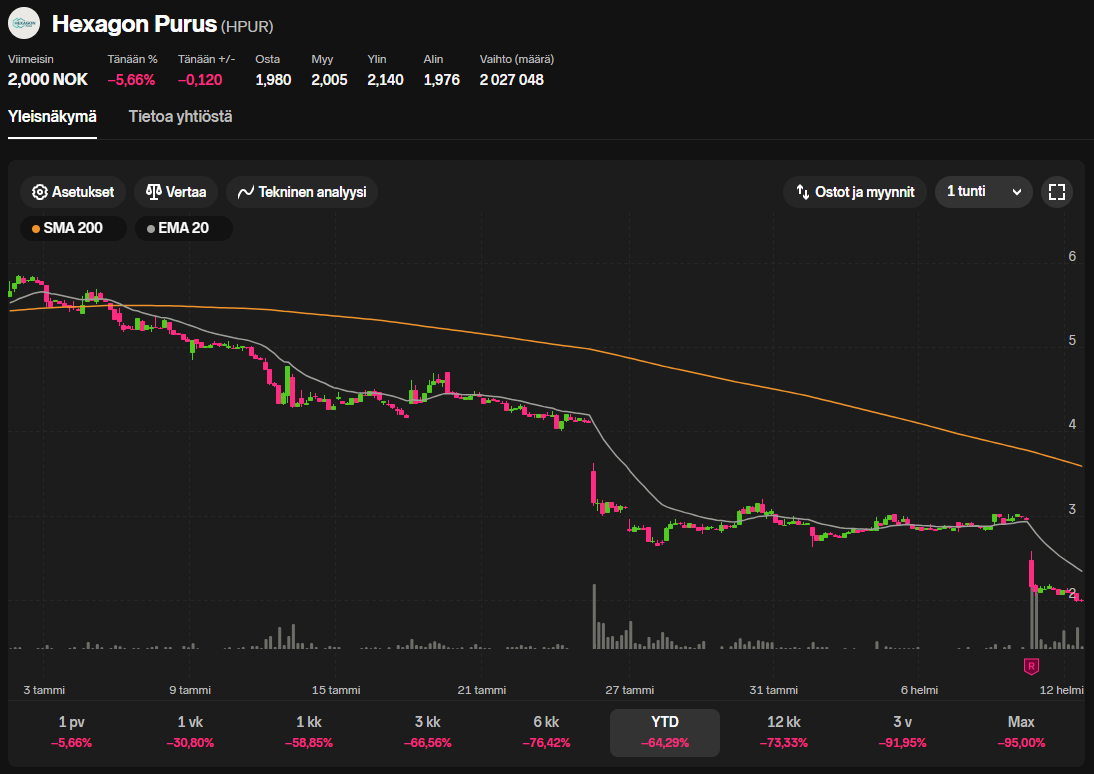Expand the 1 tunti interval dropdown
Image resolution: width=1094 pixels, height=774 pixels.
(984, 192)
